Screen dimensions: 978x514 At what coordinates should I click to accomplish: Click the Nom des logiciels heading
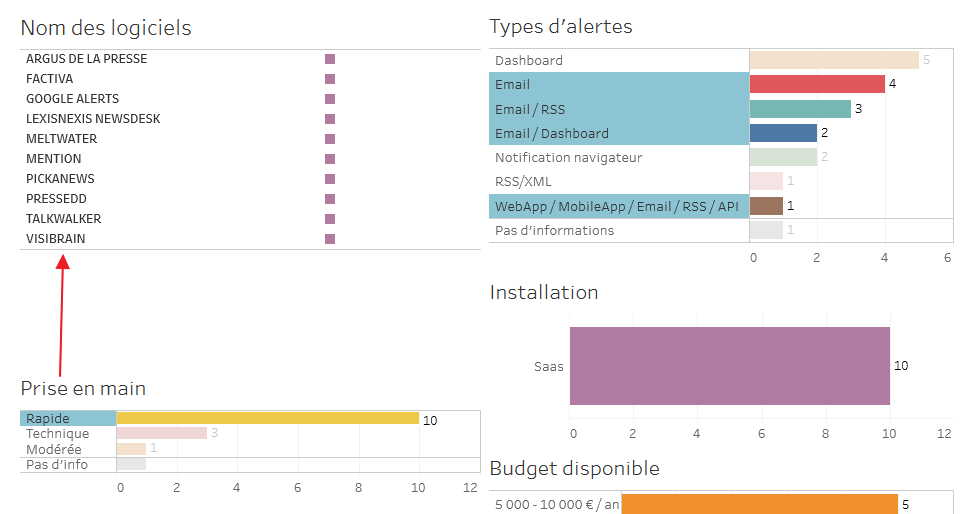pyautogui.click(x=106, y=28)
